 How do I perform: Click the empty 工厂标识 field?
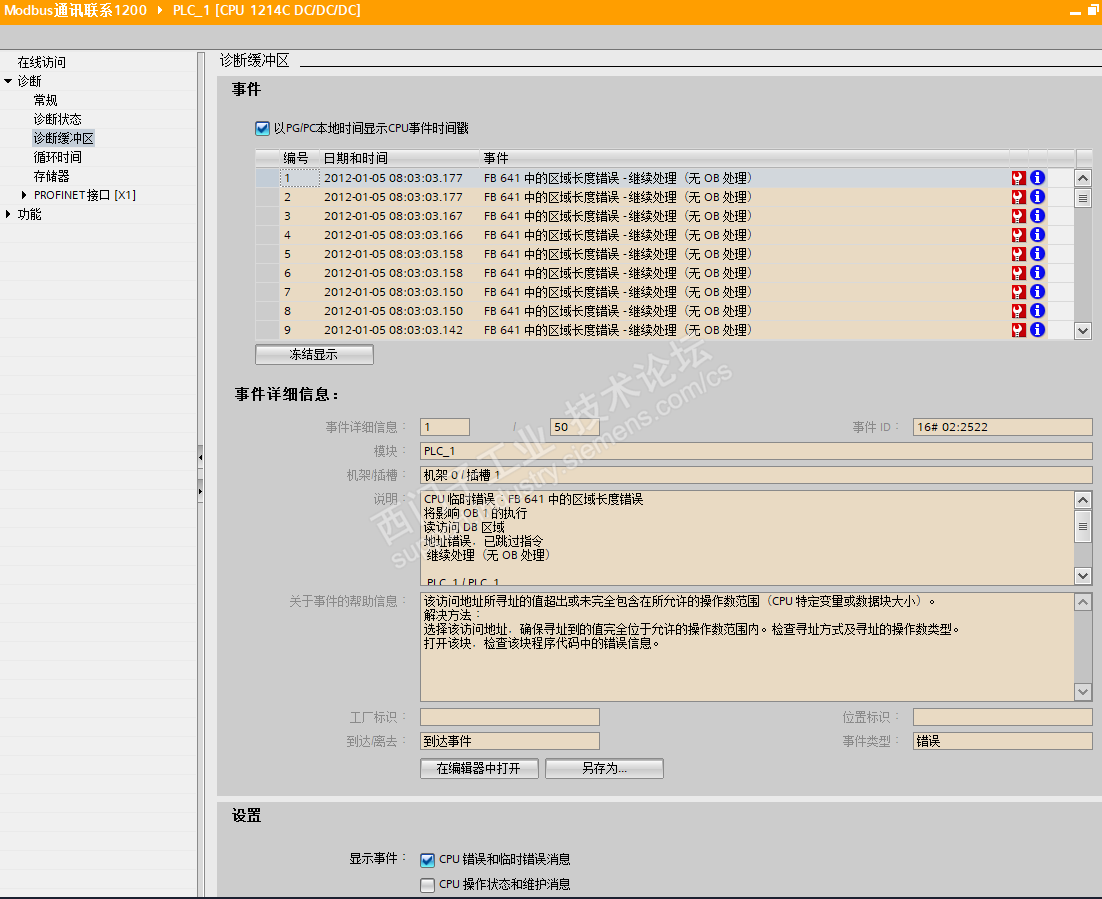tap(510, 717)
